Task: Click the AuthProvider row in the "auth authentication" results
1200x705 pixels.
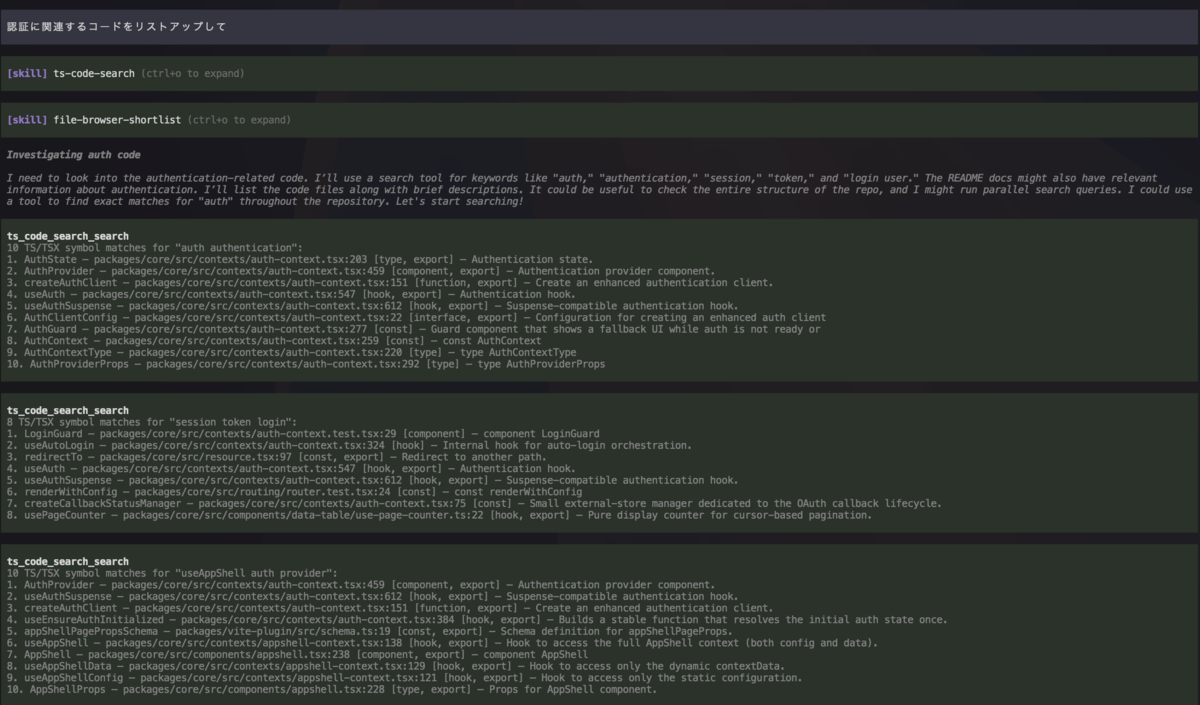Action: (x=361, y=271)
